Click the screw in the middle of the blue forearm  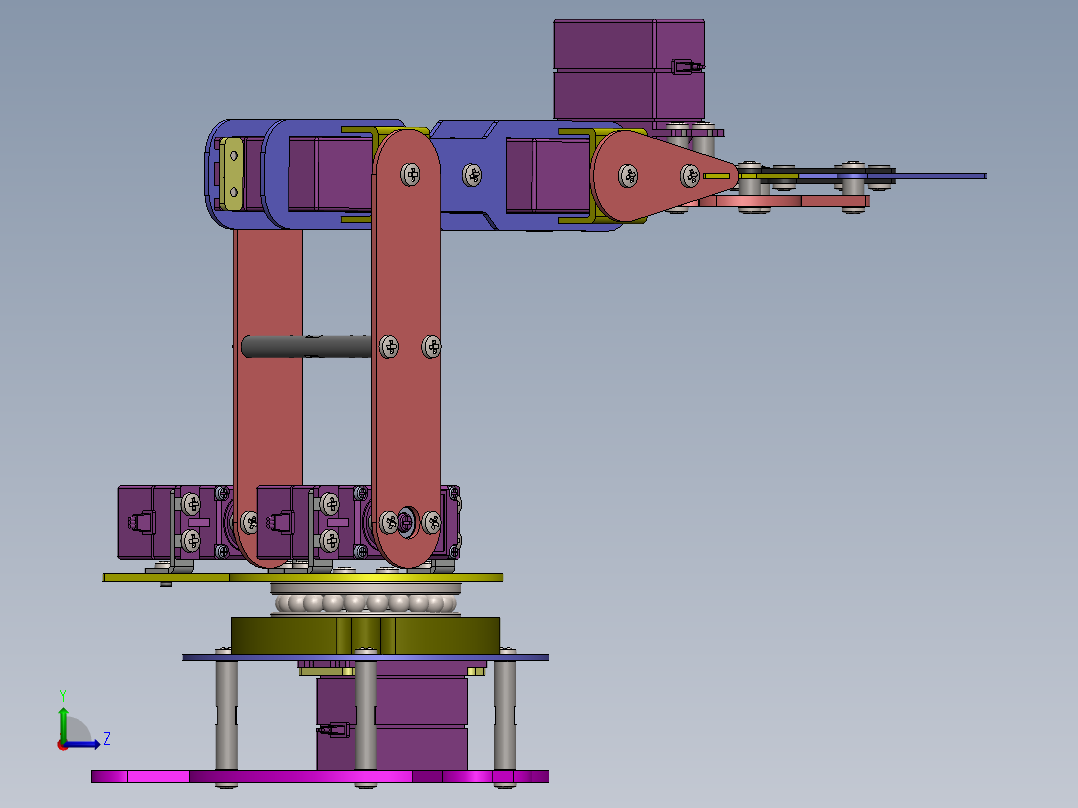(472, 175)
